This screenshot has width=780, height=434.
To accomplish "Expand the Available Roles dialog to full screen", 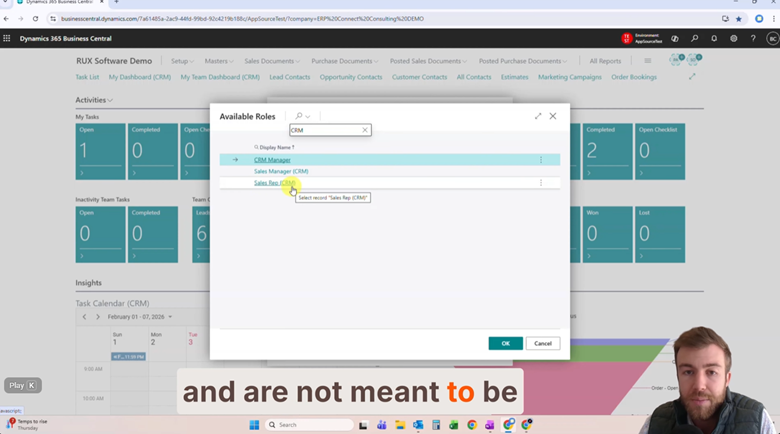I will (x=538, y=116).
